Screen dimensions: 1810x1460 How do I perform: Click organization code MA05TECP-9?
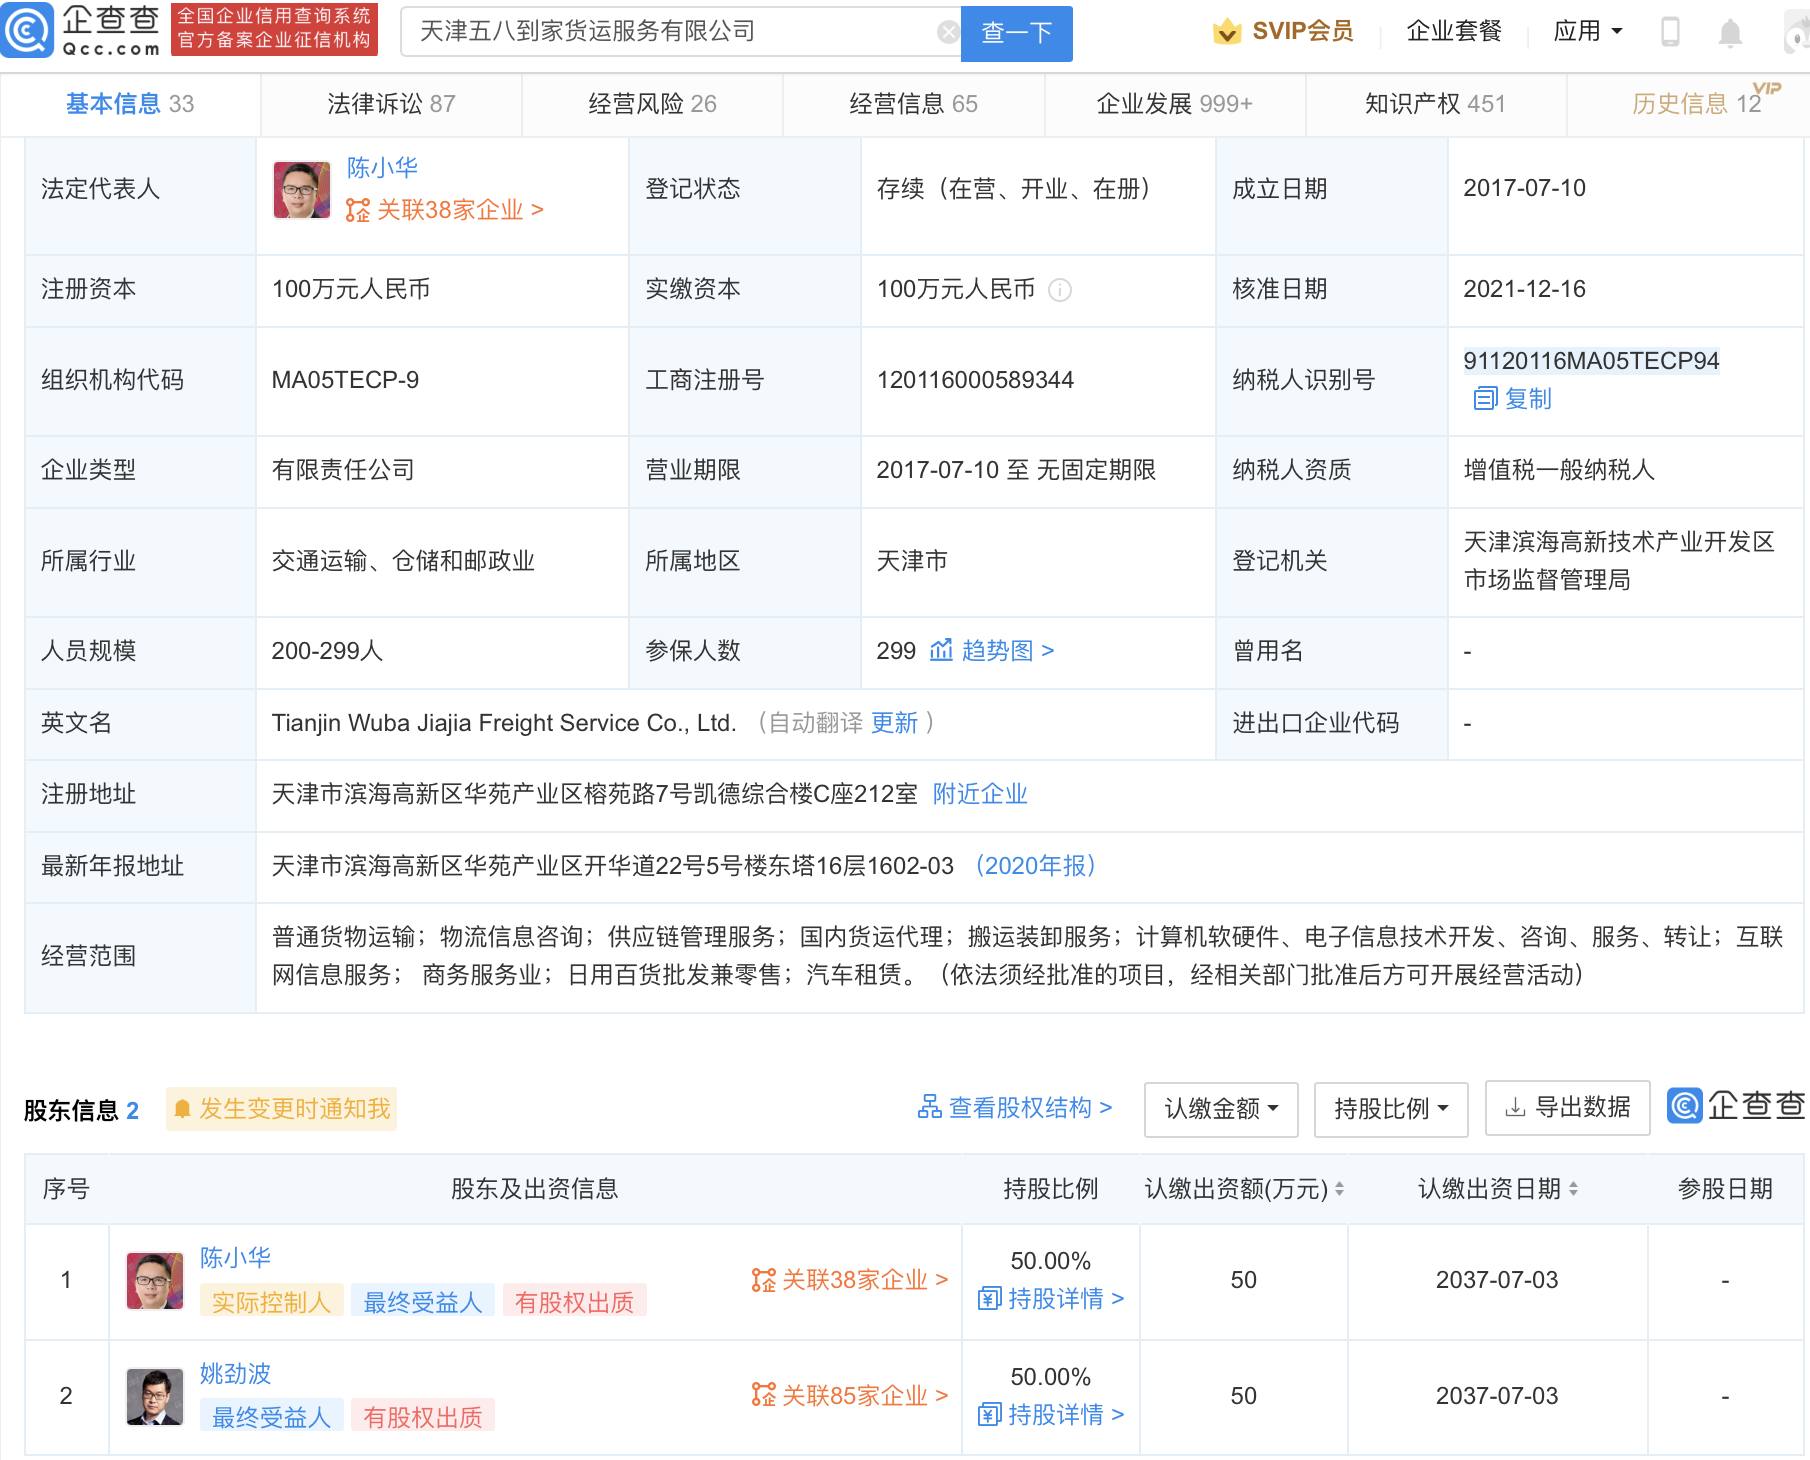point(345,380)
